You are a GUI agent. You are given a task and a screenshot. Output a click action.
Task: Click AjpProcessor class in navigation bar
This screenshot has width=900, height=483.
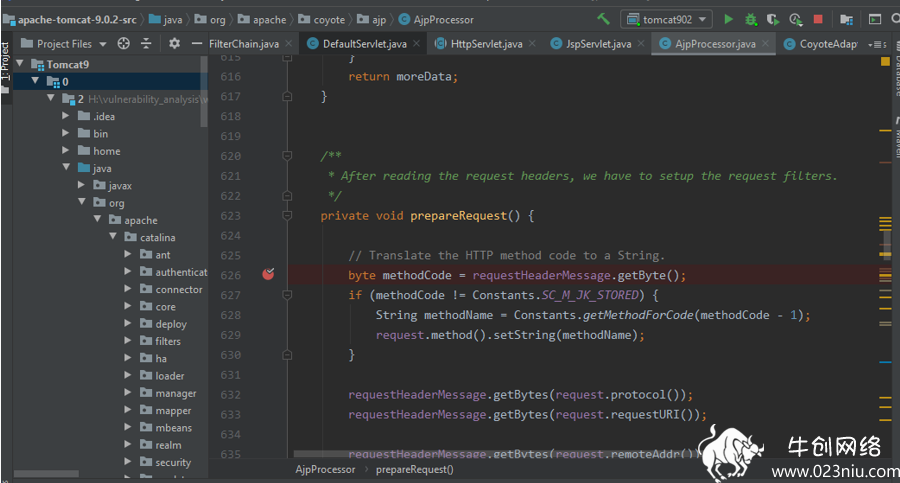coord(436,20)
